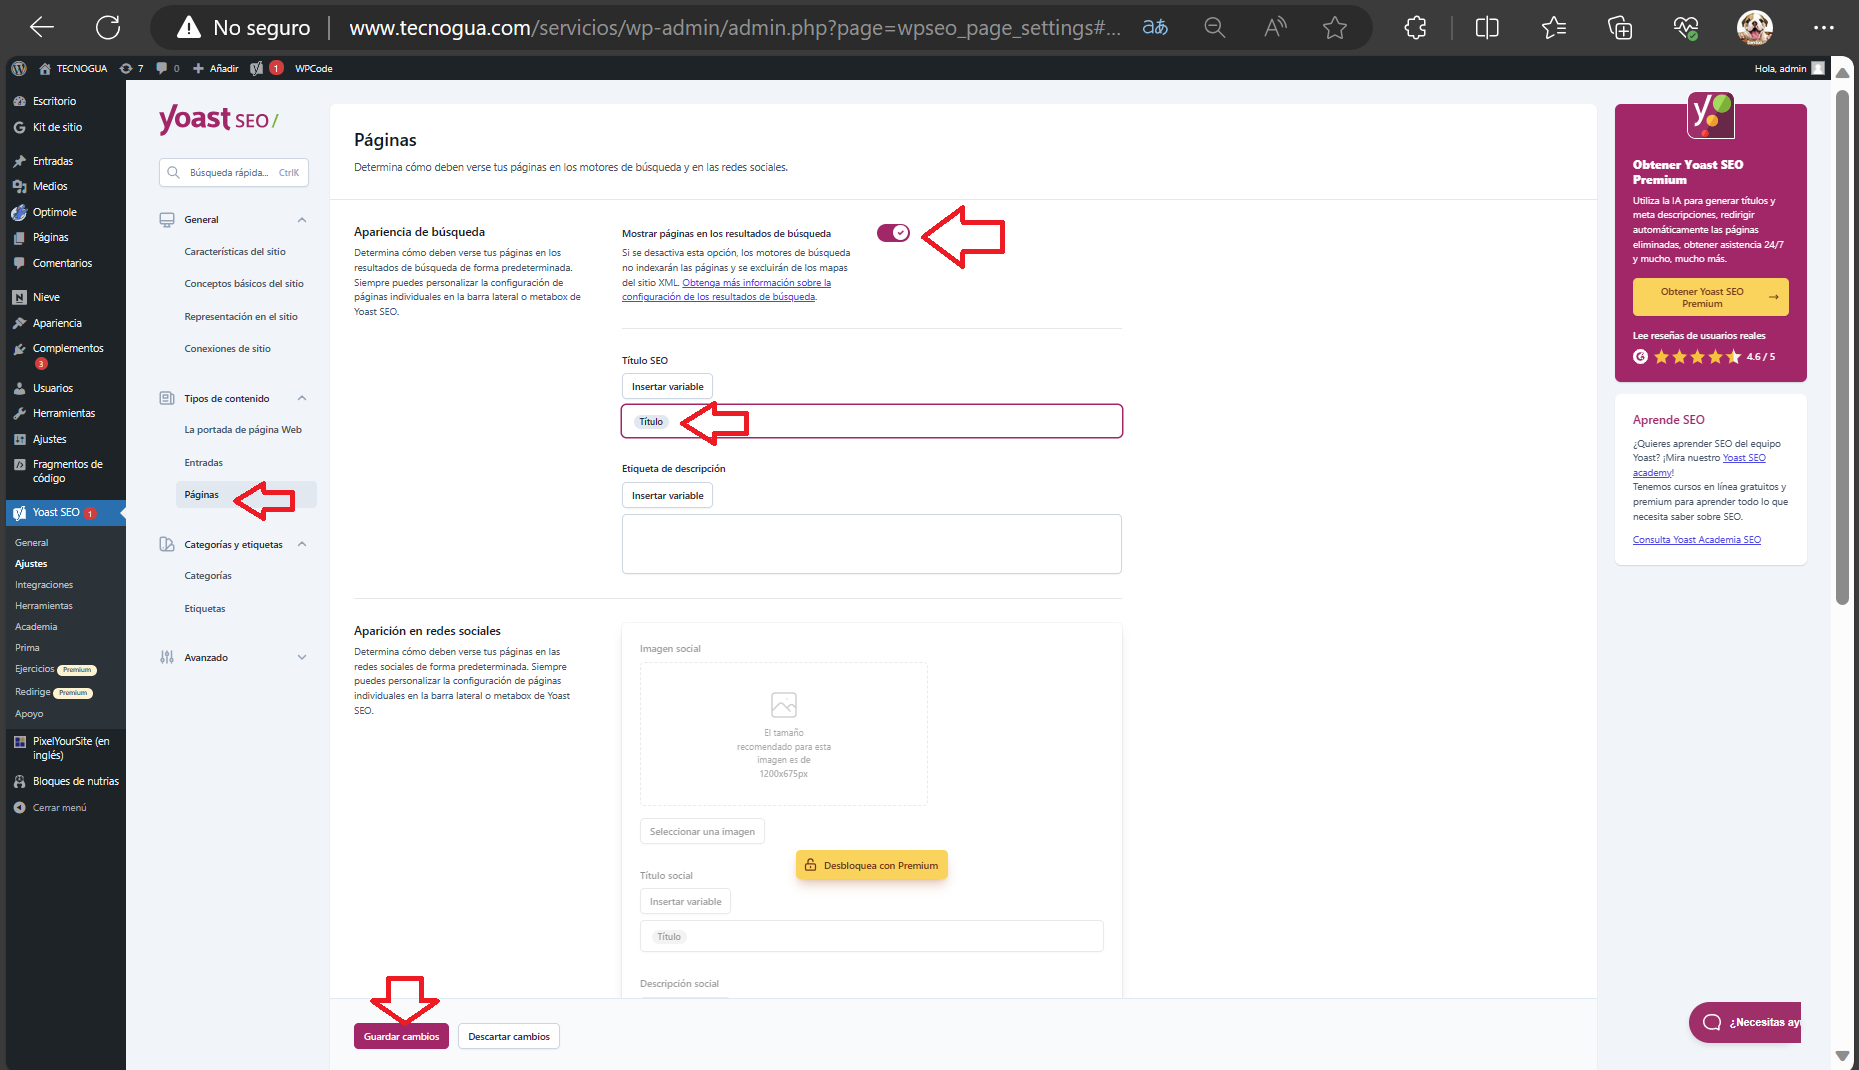Open Consulta Yoast Academia SEO link
Viewport: 1859px width, 1070px height.
1697,540
